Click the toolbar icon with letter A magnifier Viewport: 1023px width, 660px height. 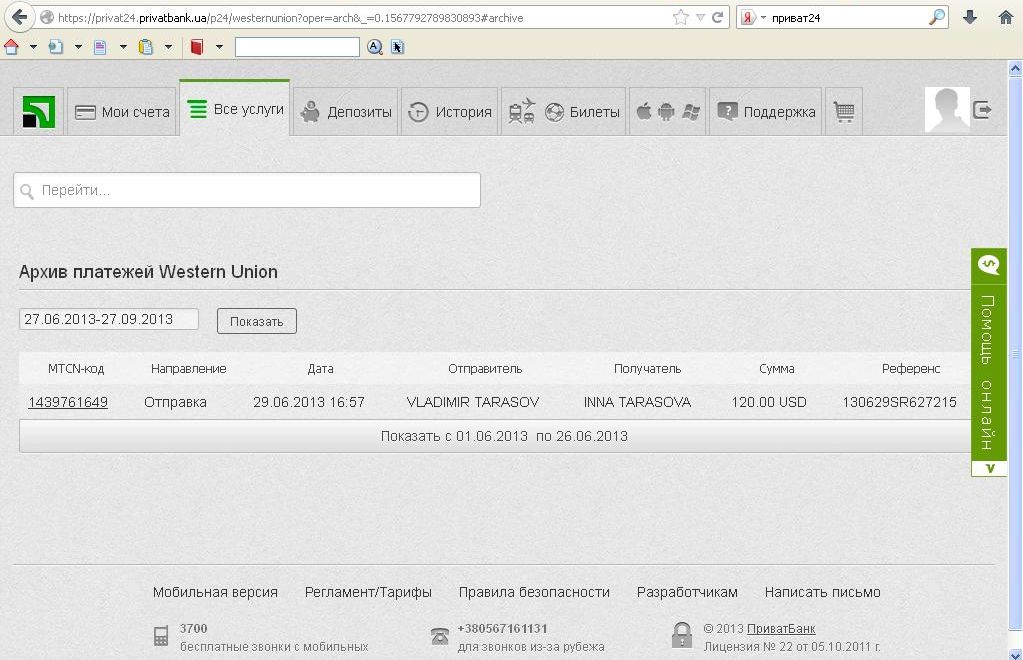pyautogui.click(x=374, y=46)
